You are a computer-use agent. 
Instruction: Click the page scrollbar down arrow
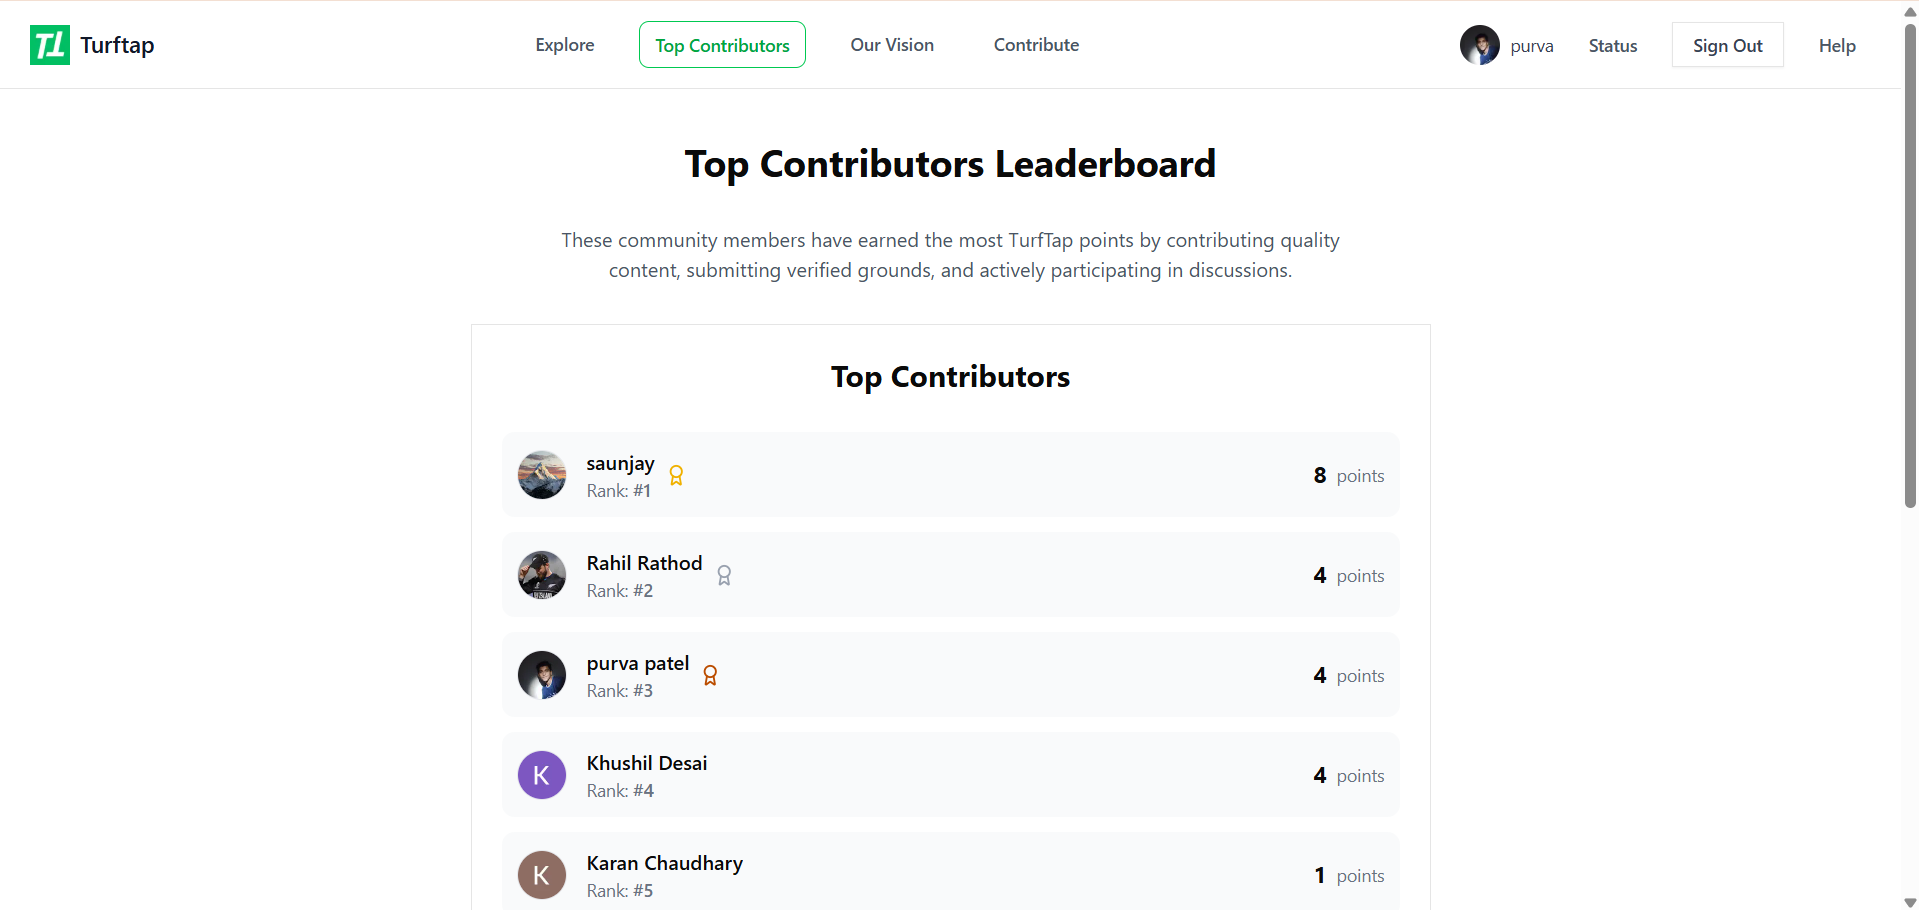(x=1910, y=902)
